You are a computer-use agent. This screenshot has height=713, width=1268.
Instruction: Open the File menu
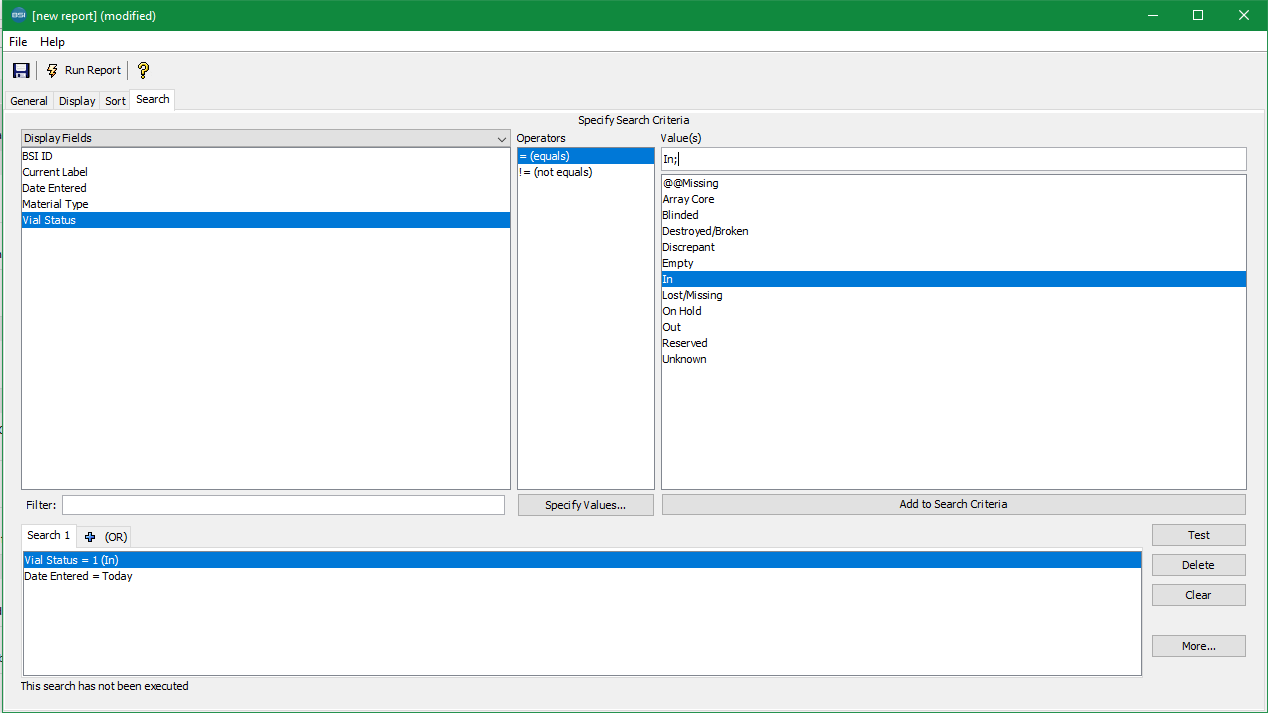point(18,42)
